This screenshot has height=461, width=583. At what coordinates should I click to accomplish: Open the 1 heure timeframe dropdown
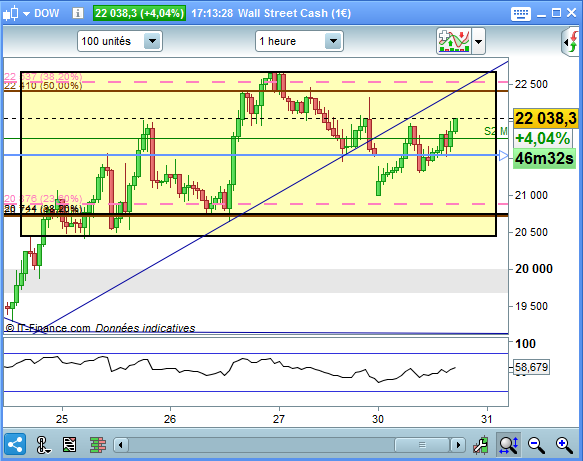point(299,41)
